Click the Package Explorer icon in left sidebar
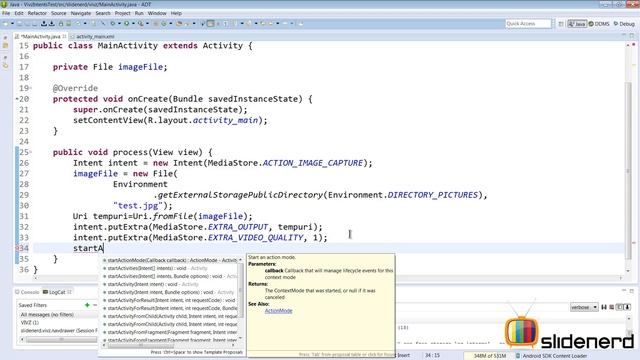The image size is (640, 360). [x=5, y=45]
